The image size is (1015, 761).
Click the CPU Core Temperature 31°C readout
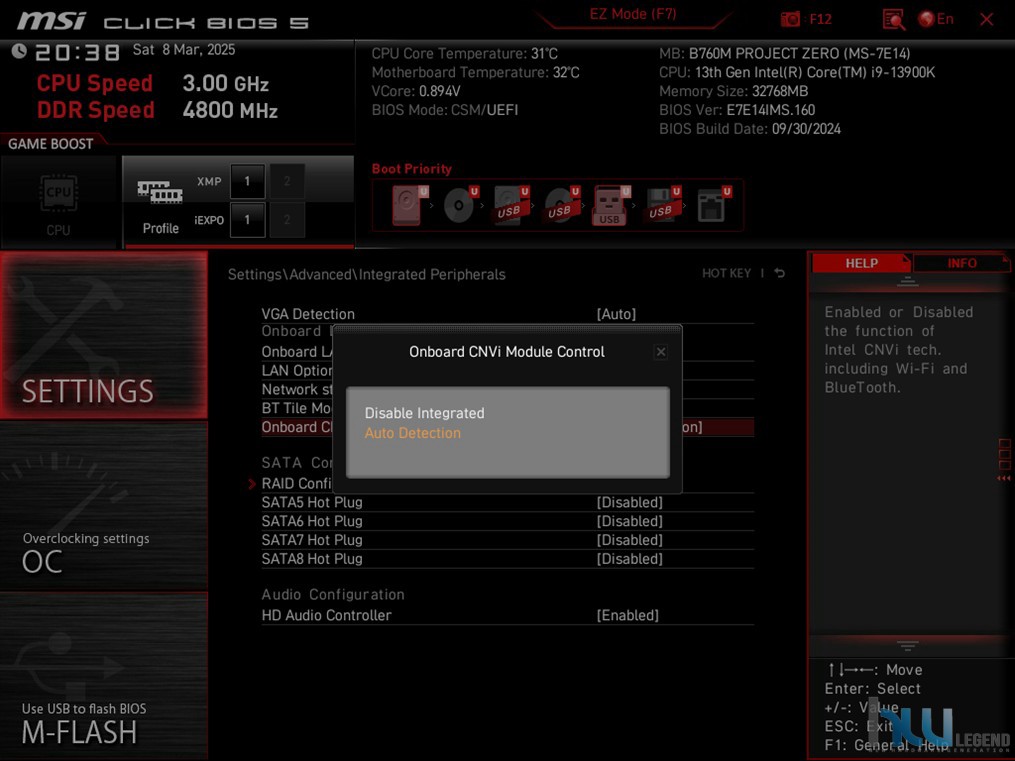(x=465, y=54)
